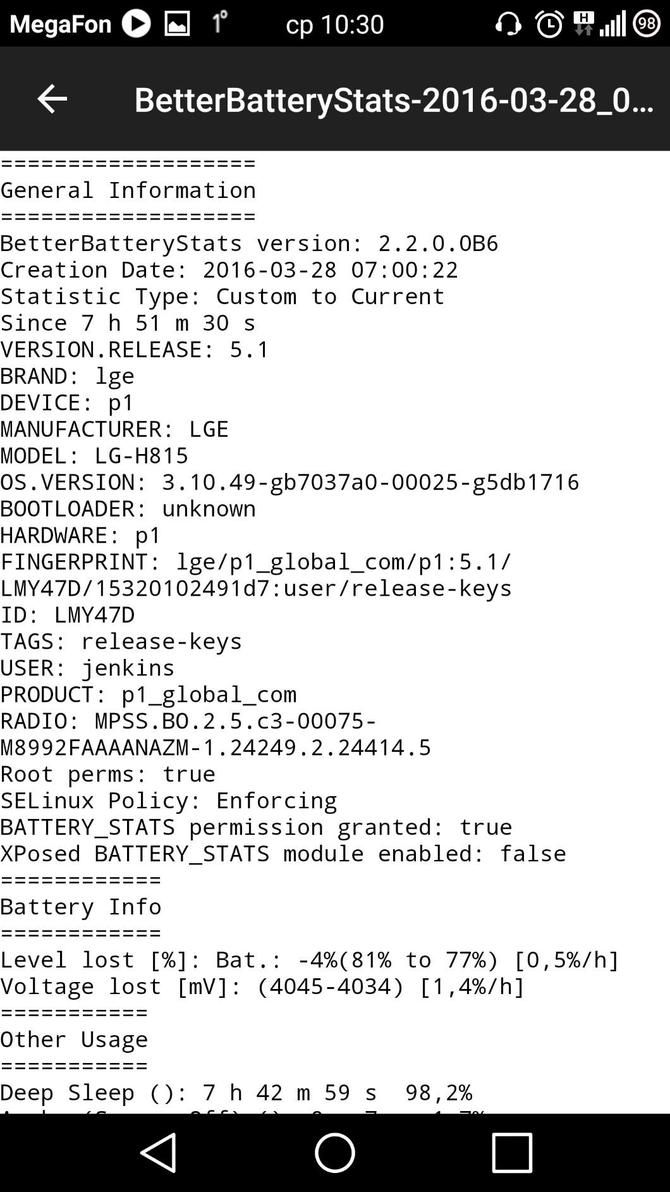Tap the 1° temperature notification icon
Image resolution: width=670 pixels, height=1192 pixels.
pyautogui.click(x=218, y=21)
